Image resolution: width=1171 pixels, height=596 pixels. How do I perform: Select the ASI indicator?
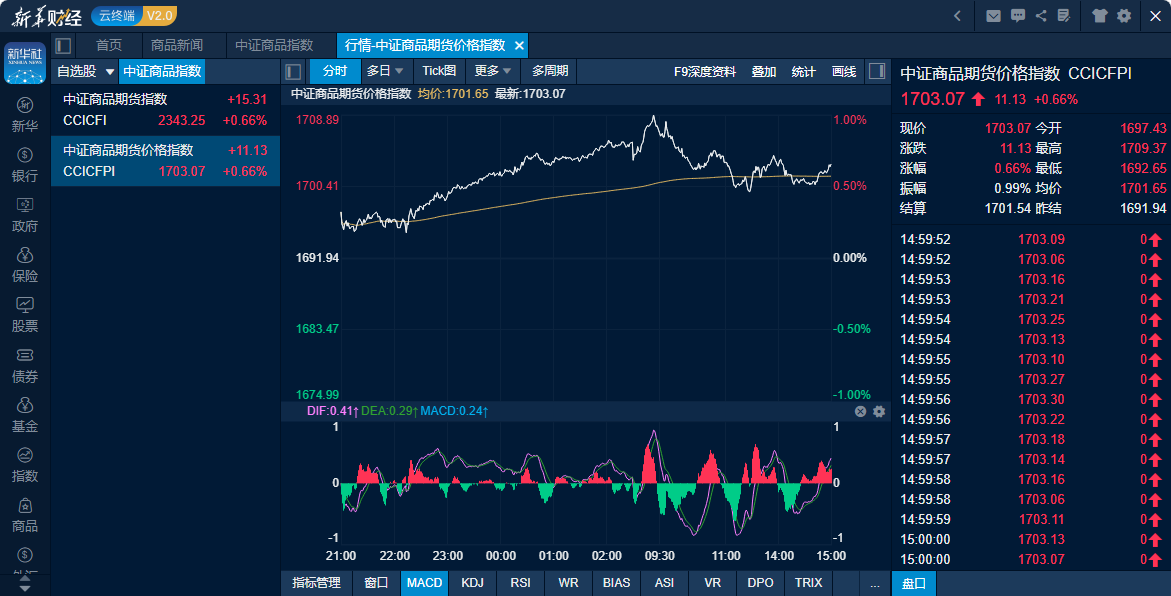(664, 583)
